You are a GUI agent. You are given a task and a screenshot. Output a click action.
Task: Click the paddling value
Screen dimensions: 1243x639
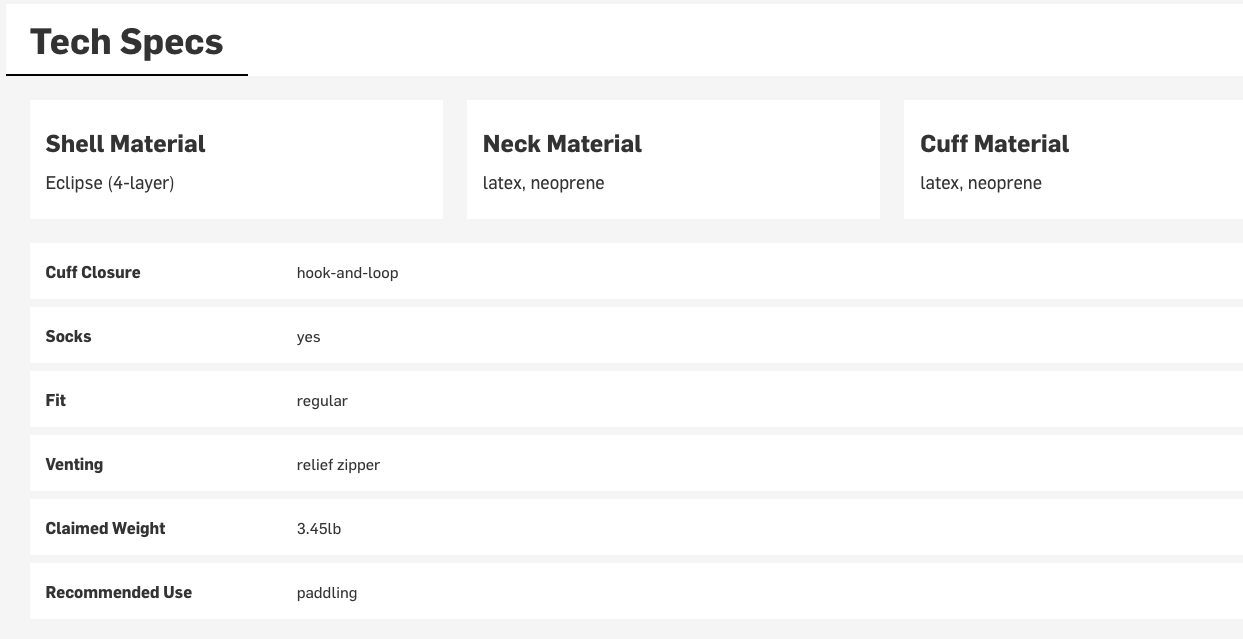pyautogui.click(x=327, y=593)
